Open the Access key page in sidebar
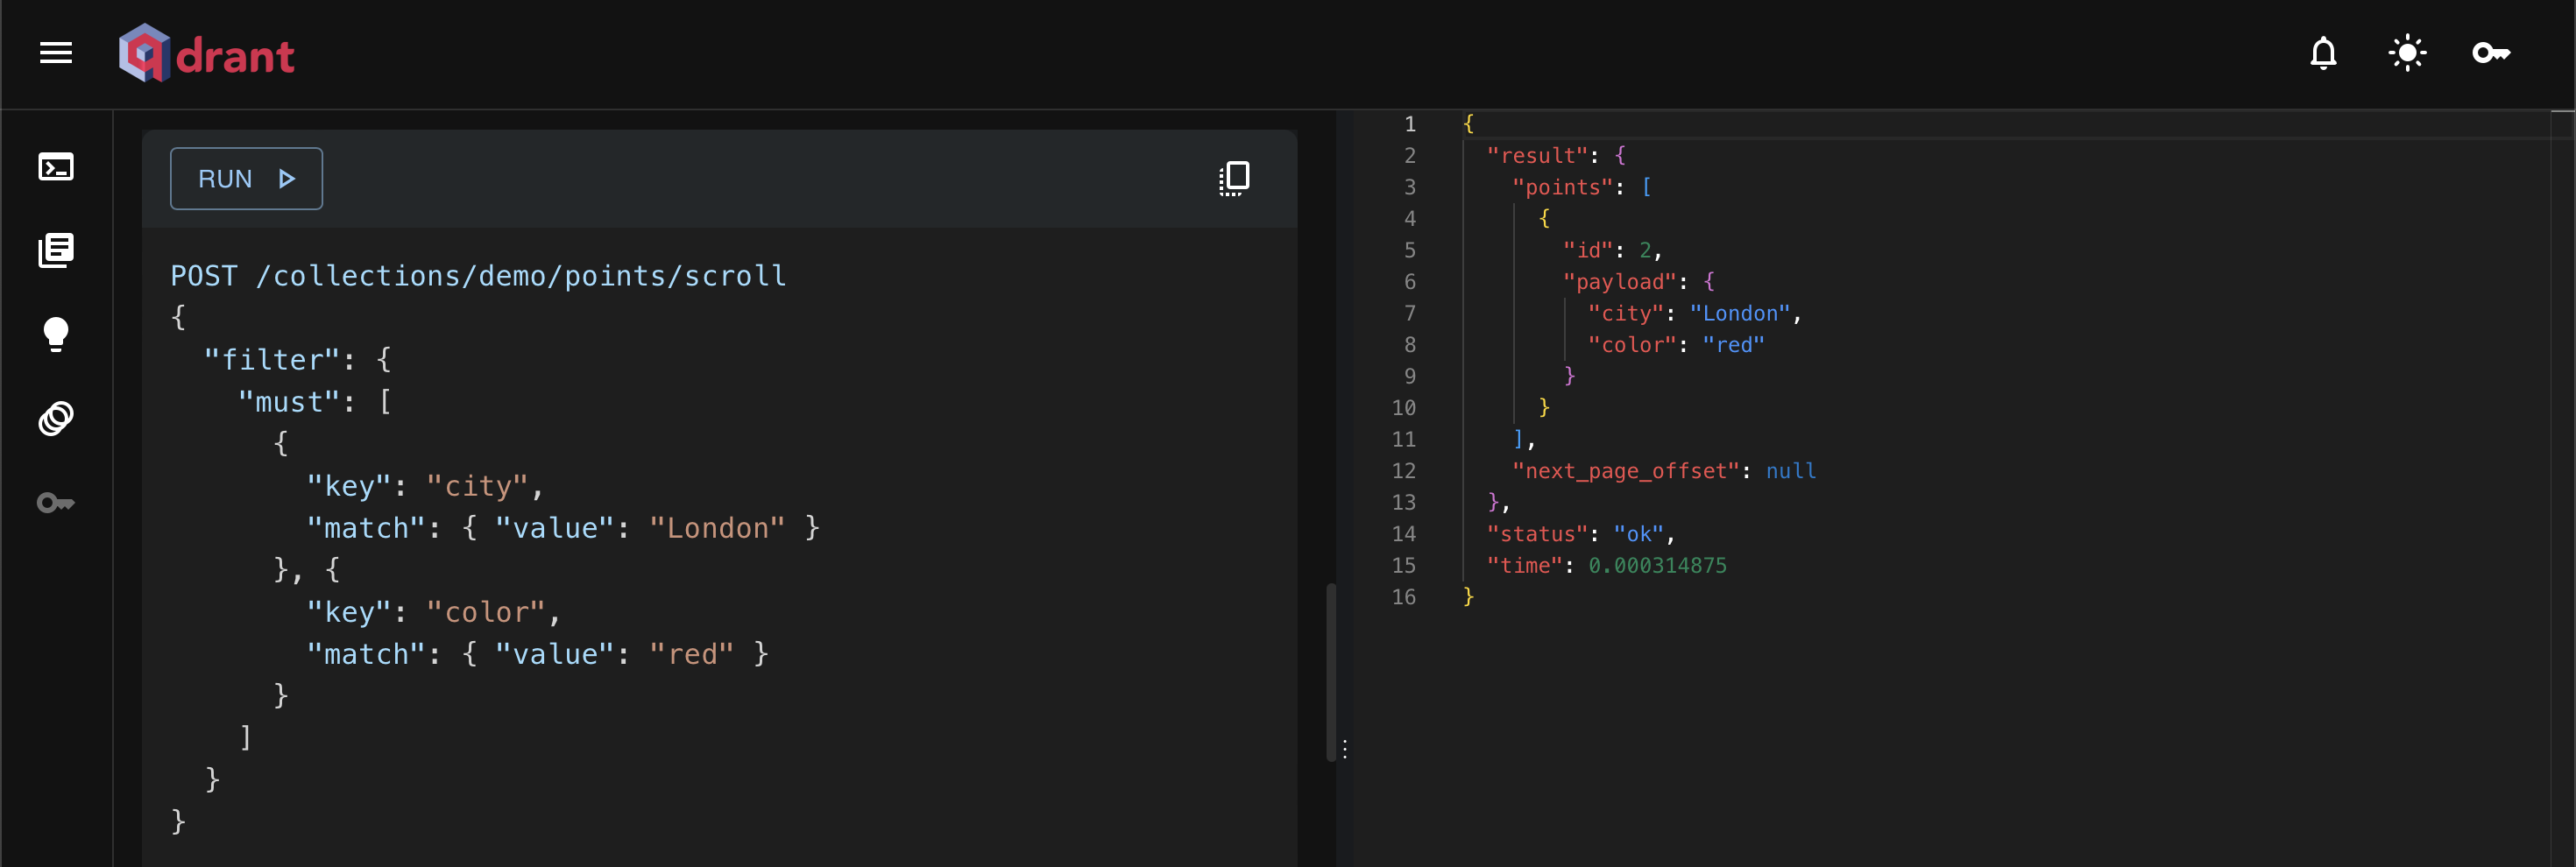Image resolution: width=2576 pixels, height=867 pixels. pos(56,502)
